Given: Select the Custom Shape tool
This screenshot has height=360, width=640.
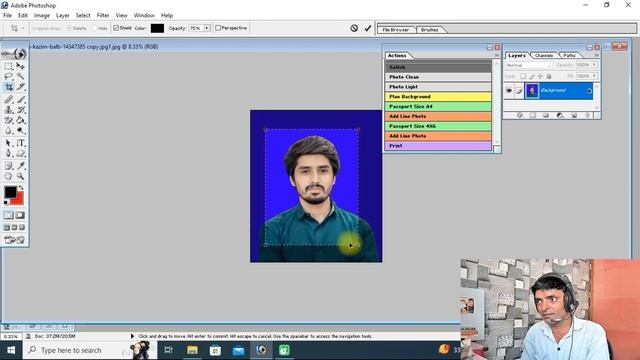Looking at the screenshot, I should (x=20, y=153).
